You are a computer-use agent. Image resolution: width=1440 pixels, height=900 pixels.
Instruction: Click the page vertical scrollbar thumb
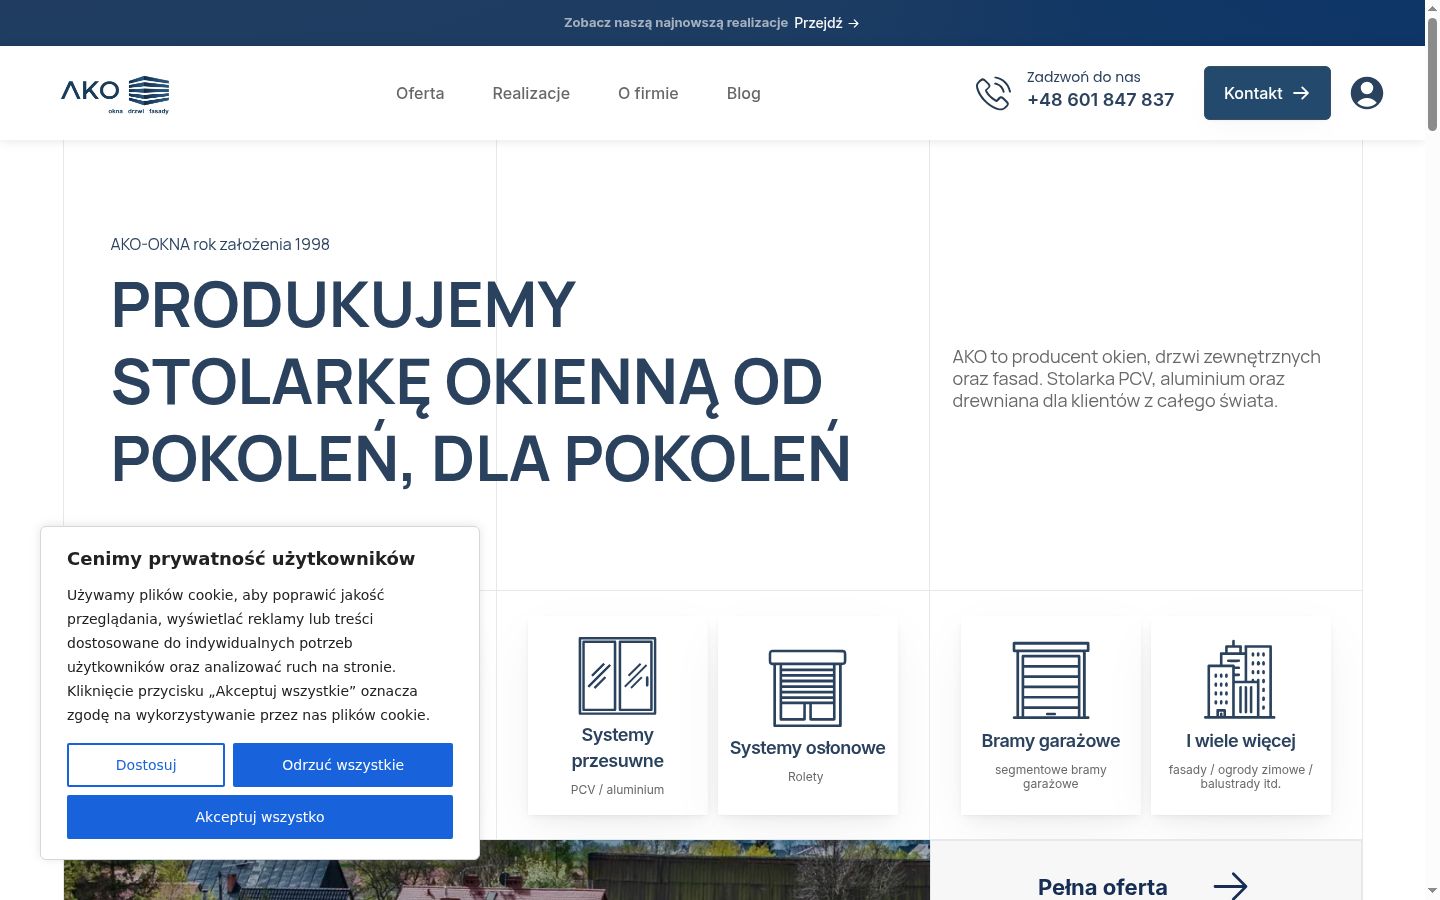coord(1432,73)
